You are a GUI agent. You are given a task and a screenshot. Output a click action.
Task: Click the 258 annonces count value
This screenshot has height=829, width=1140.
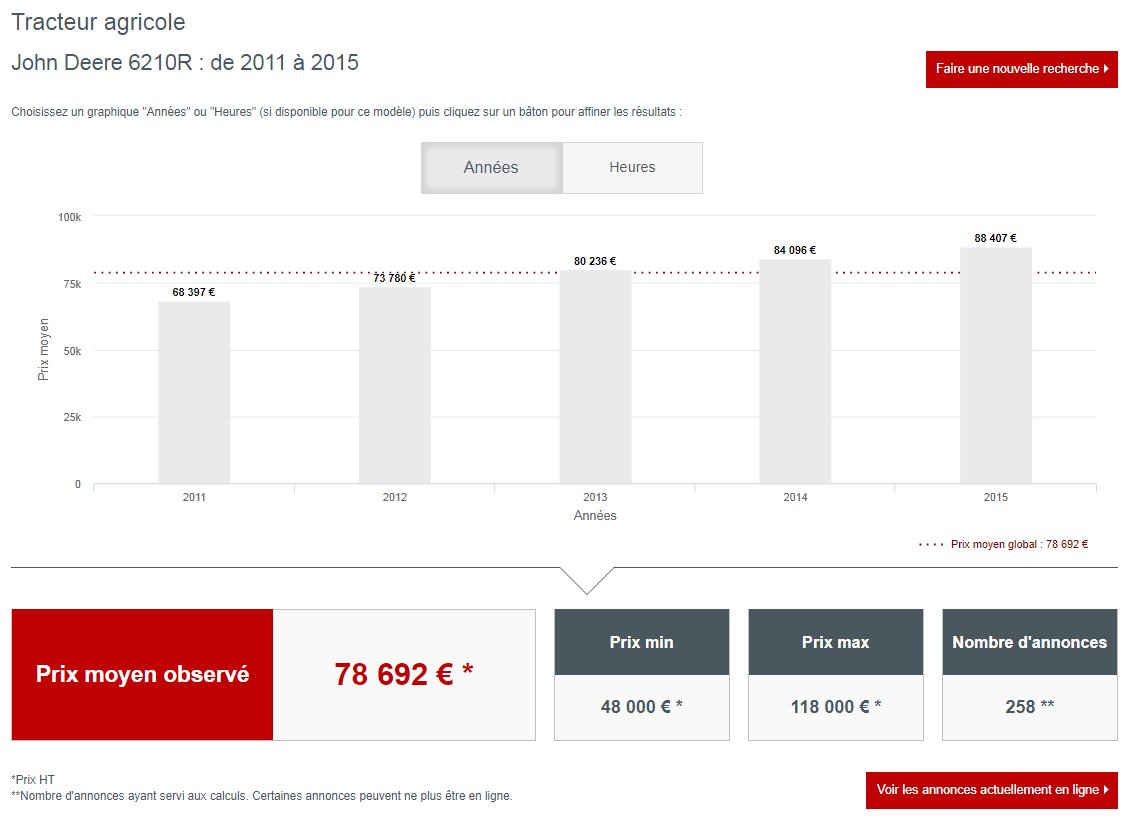[x=1028, y=706]
